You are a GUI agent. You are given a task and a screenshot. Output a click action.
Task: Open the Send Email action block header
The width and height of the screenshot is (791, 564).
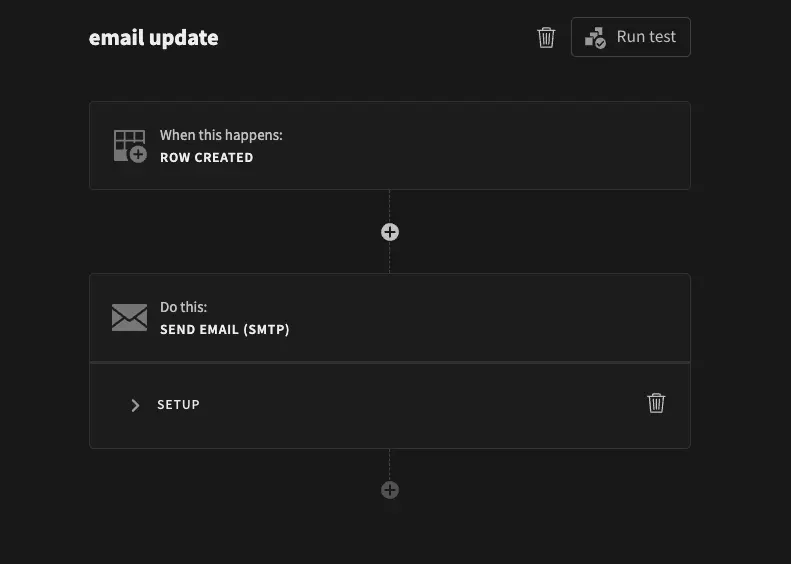point(450,318)
